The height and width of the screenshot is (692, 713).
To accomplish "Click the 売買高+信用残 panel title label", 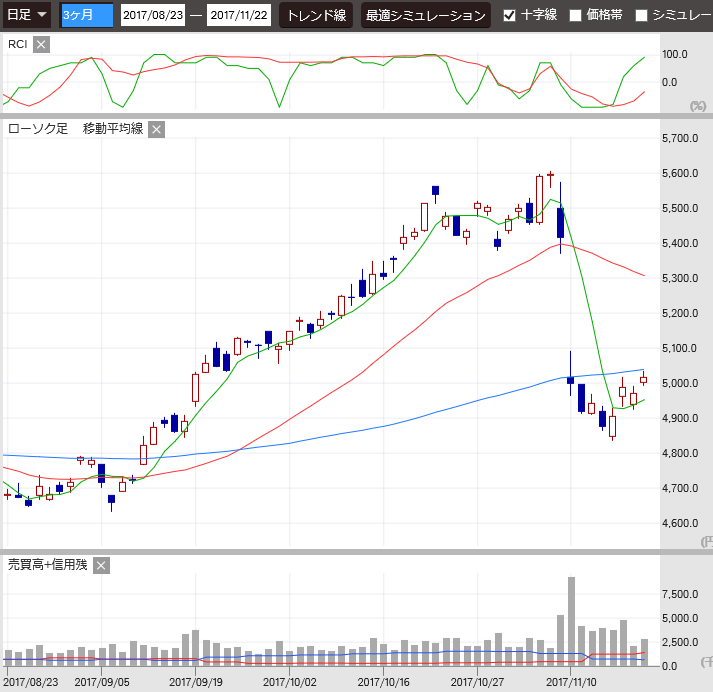I will [x=48, y=565].
